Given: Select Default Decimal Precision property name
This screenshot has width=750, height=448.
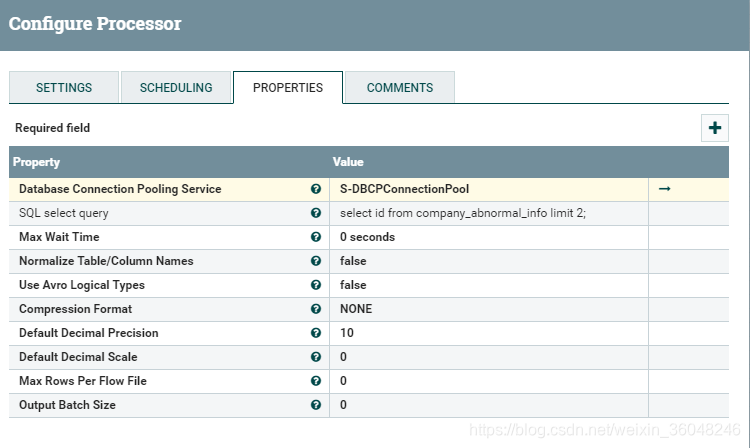Looking at the screenshot, I should (88, 333).
